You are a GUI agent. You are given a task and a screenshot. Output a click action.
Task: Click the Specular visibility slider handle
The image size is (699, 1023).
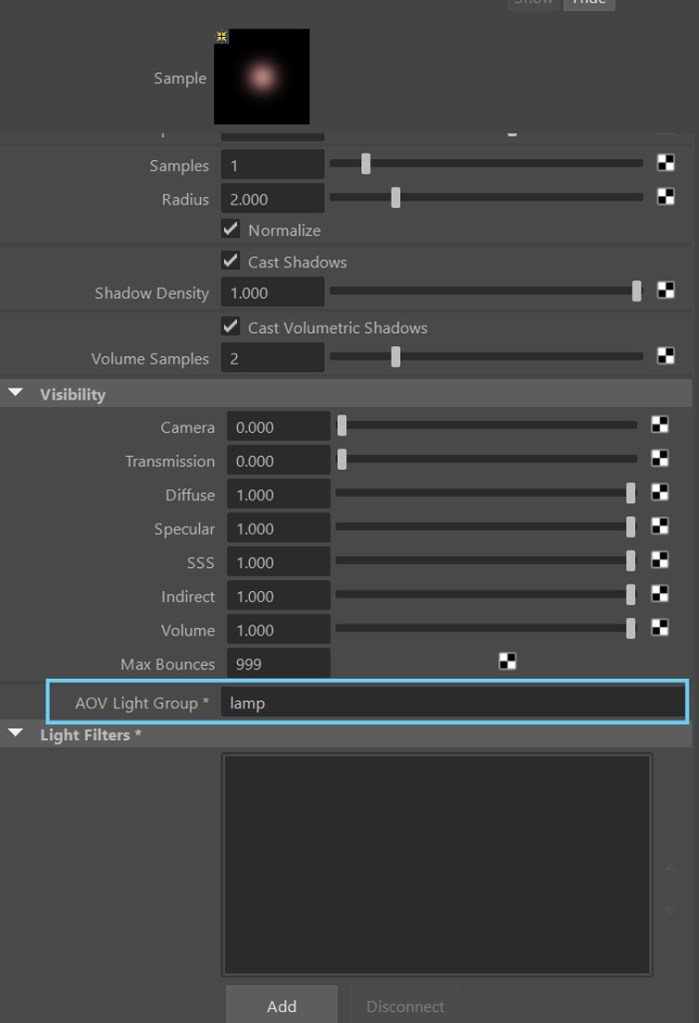pos(630,528)
